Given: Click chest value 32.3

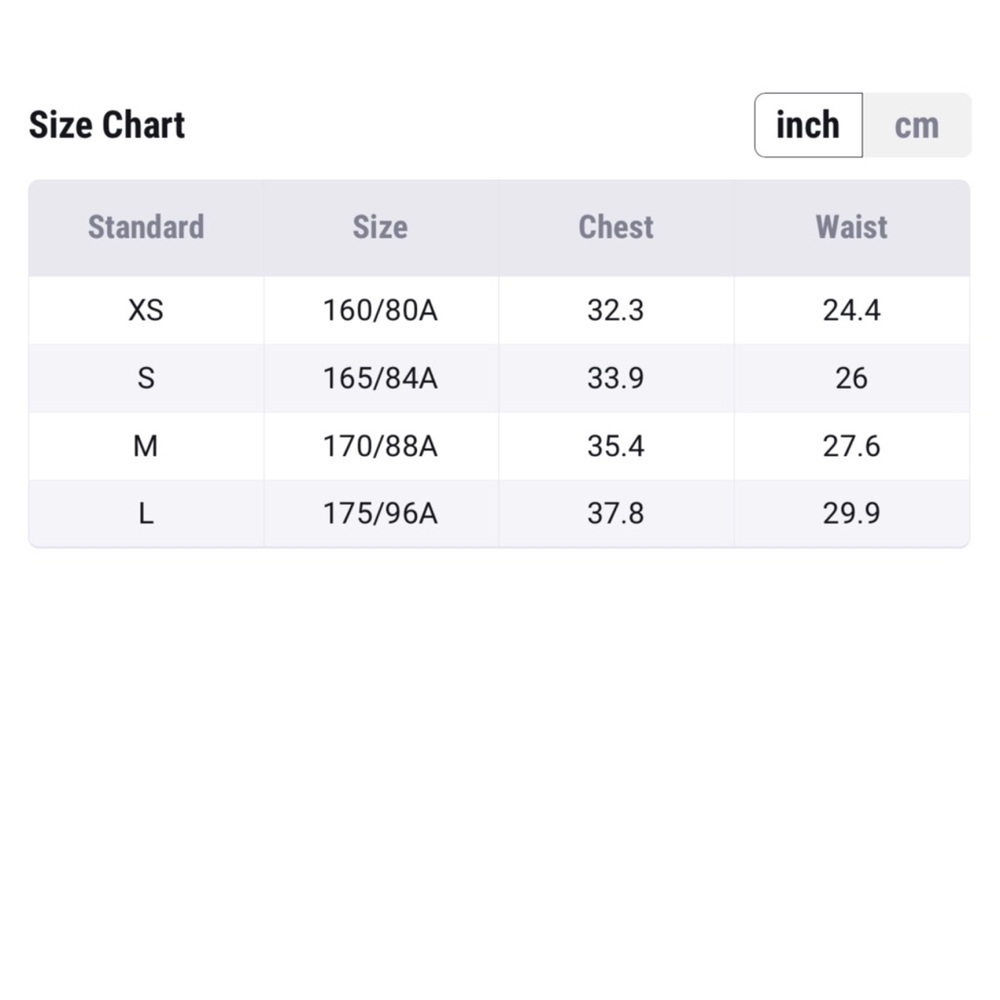Looking at the screenshot, I should [616, 311].
